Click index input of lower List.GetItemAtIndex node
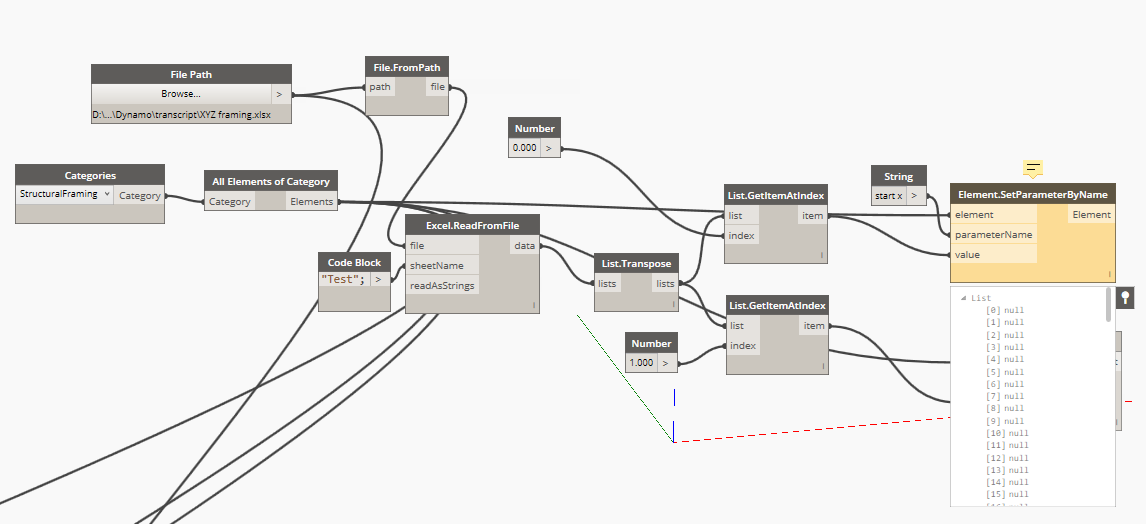Image resolution: width=1146 pixels, height=524 pixels. coord(743,346)
